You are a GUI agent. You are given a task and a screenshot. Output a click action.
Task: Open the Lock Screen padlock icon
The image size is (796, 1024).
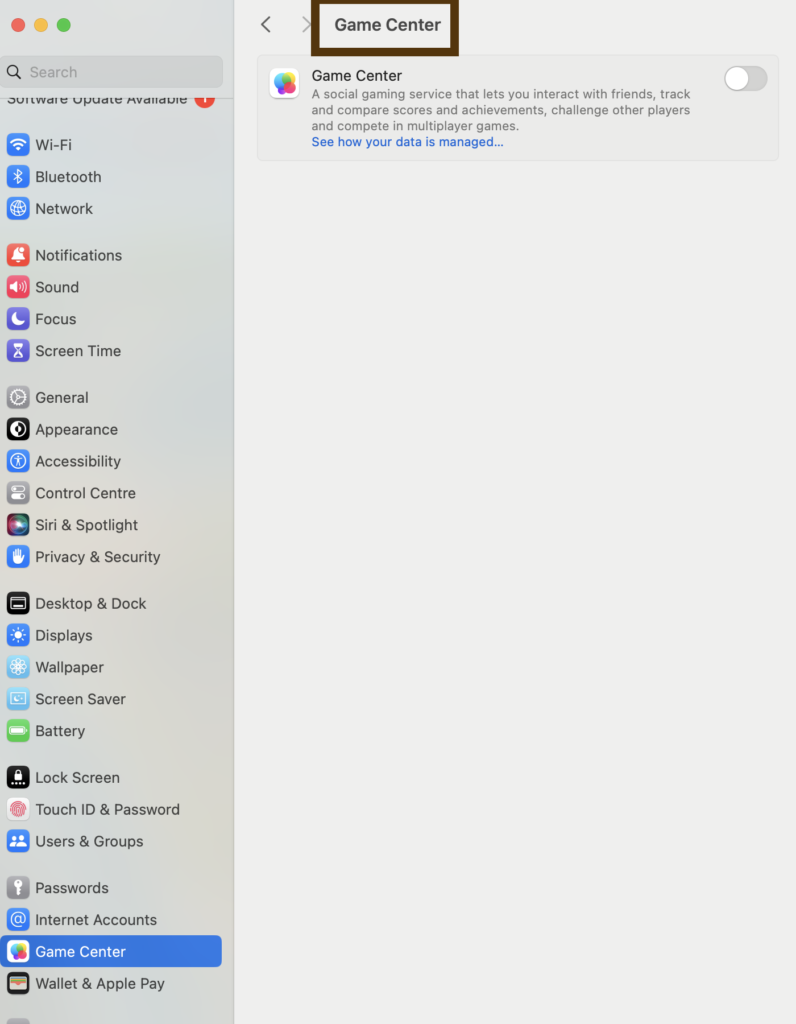pos(18,777)
